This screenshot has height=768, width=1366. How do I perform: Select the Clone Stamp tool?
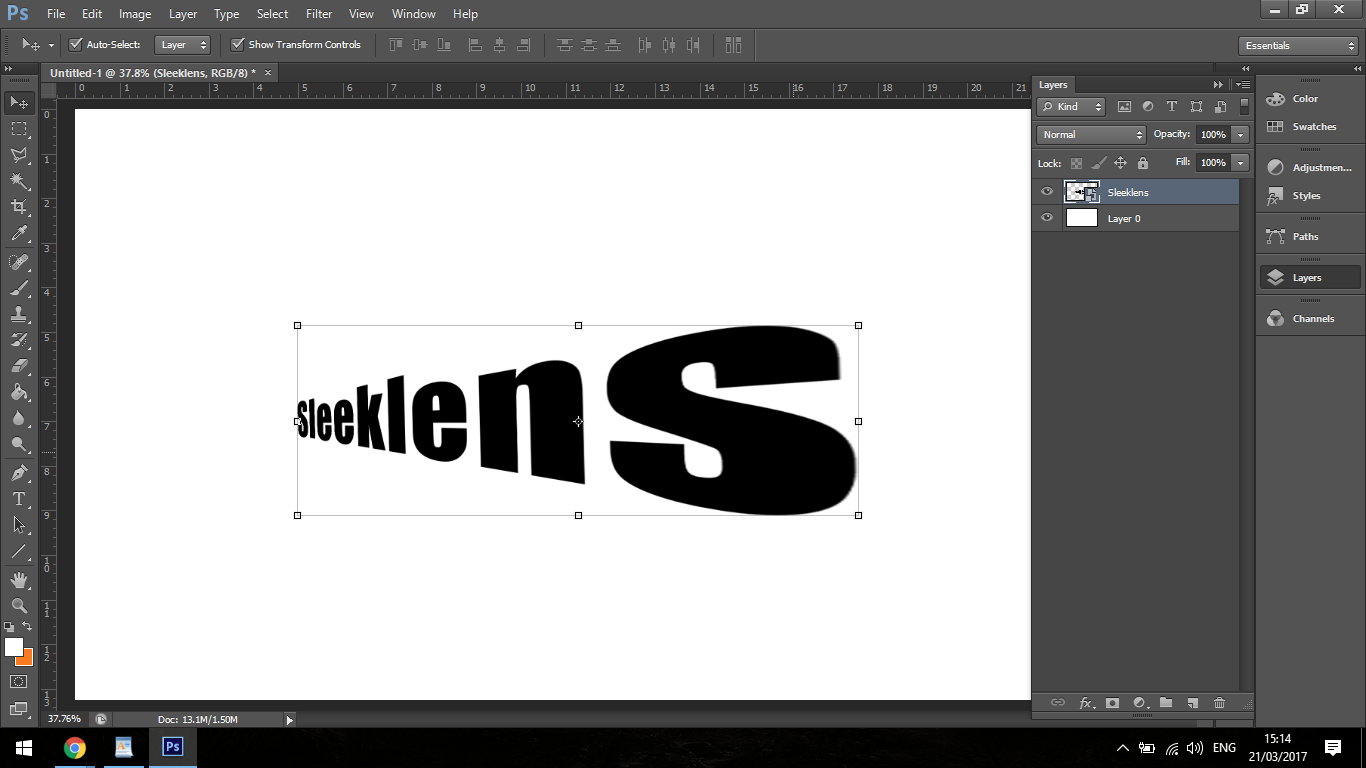[19, 314]
